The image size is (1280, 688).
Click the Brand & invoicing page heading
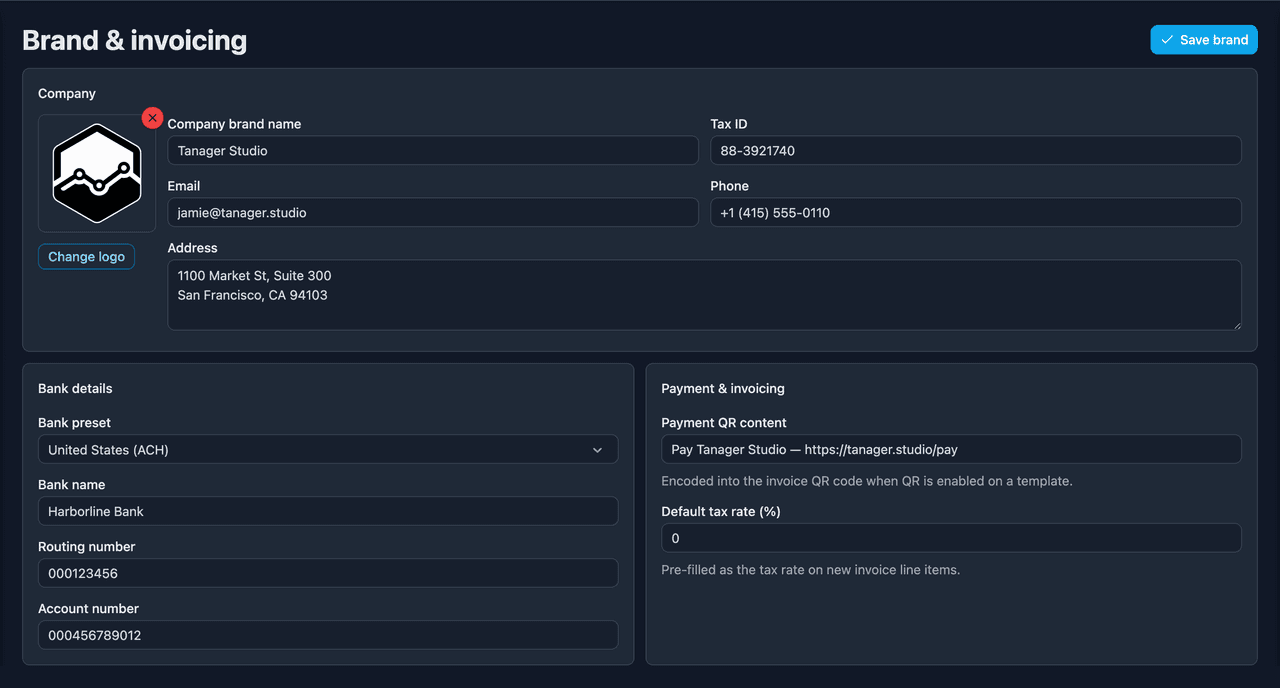[135, 40]
